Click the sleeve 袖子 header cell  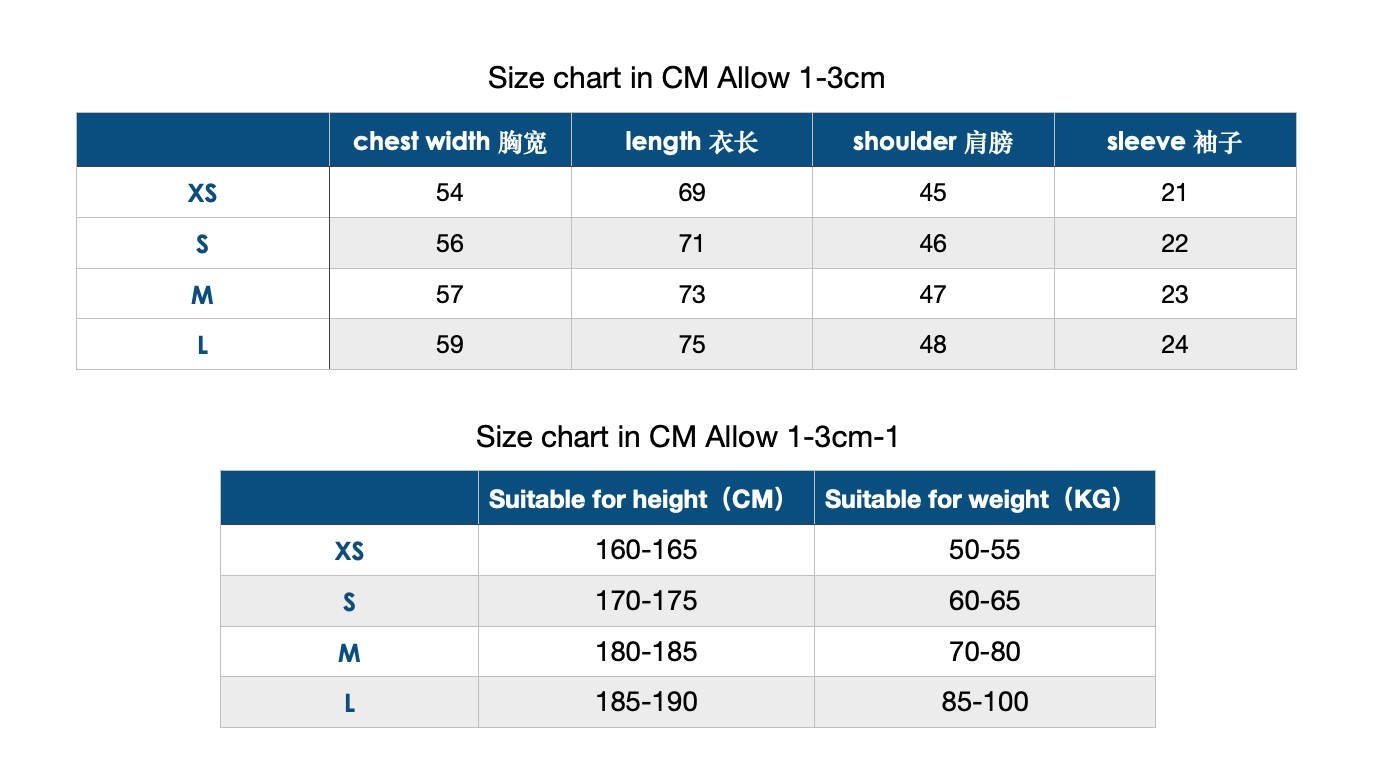click(x=1175, y=141)
